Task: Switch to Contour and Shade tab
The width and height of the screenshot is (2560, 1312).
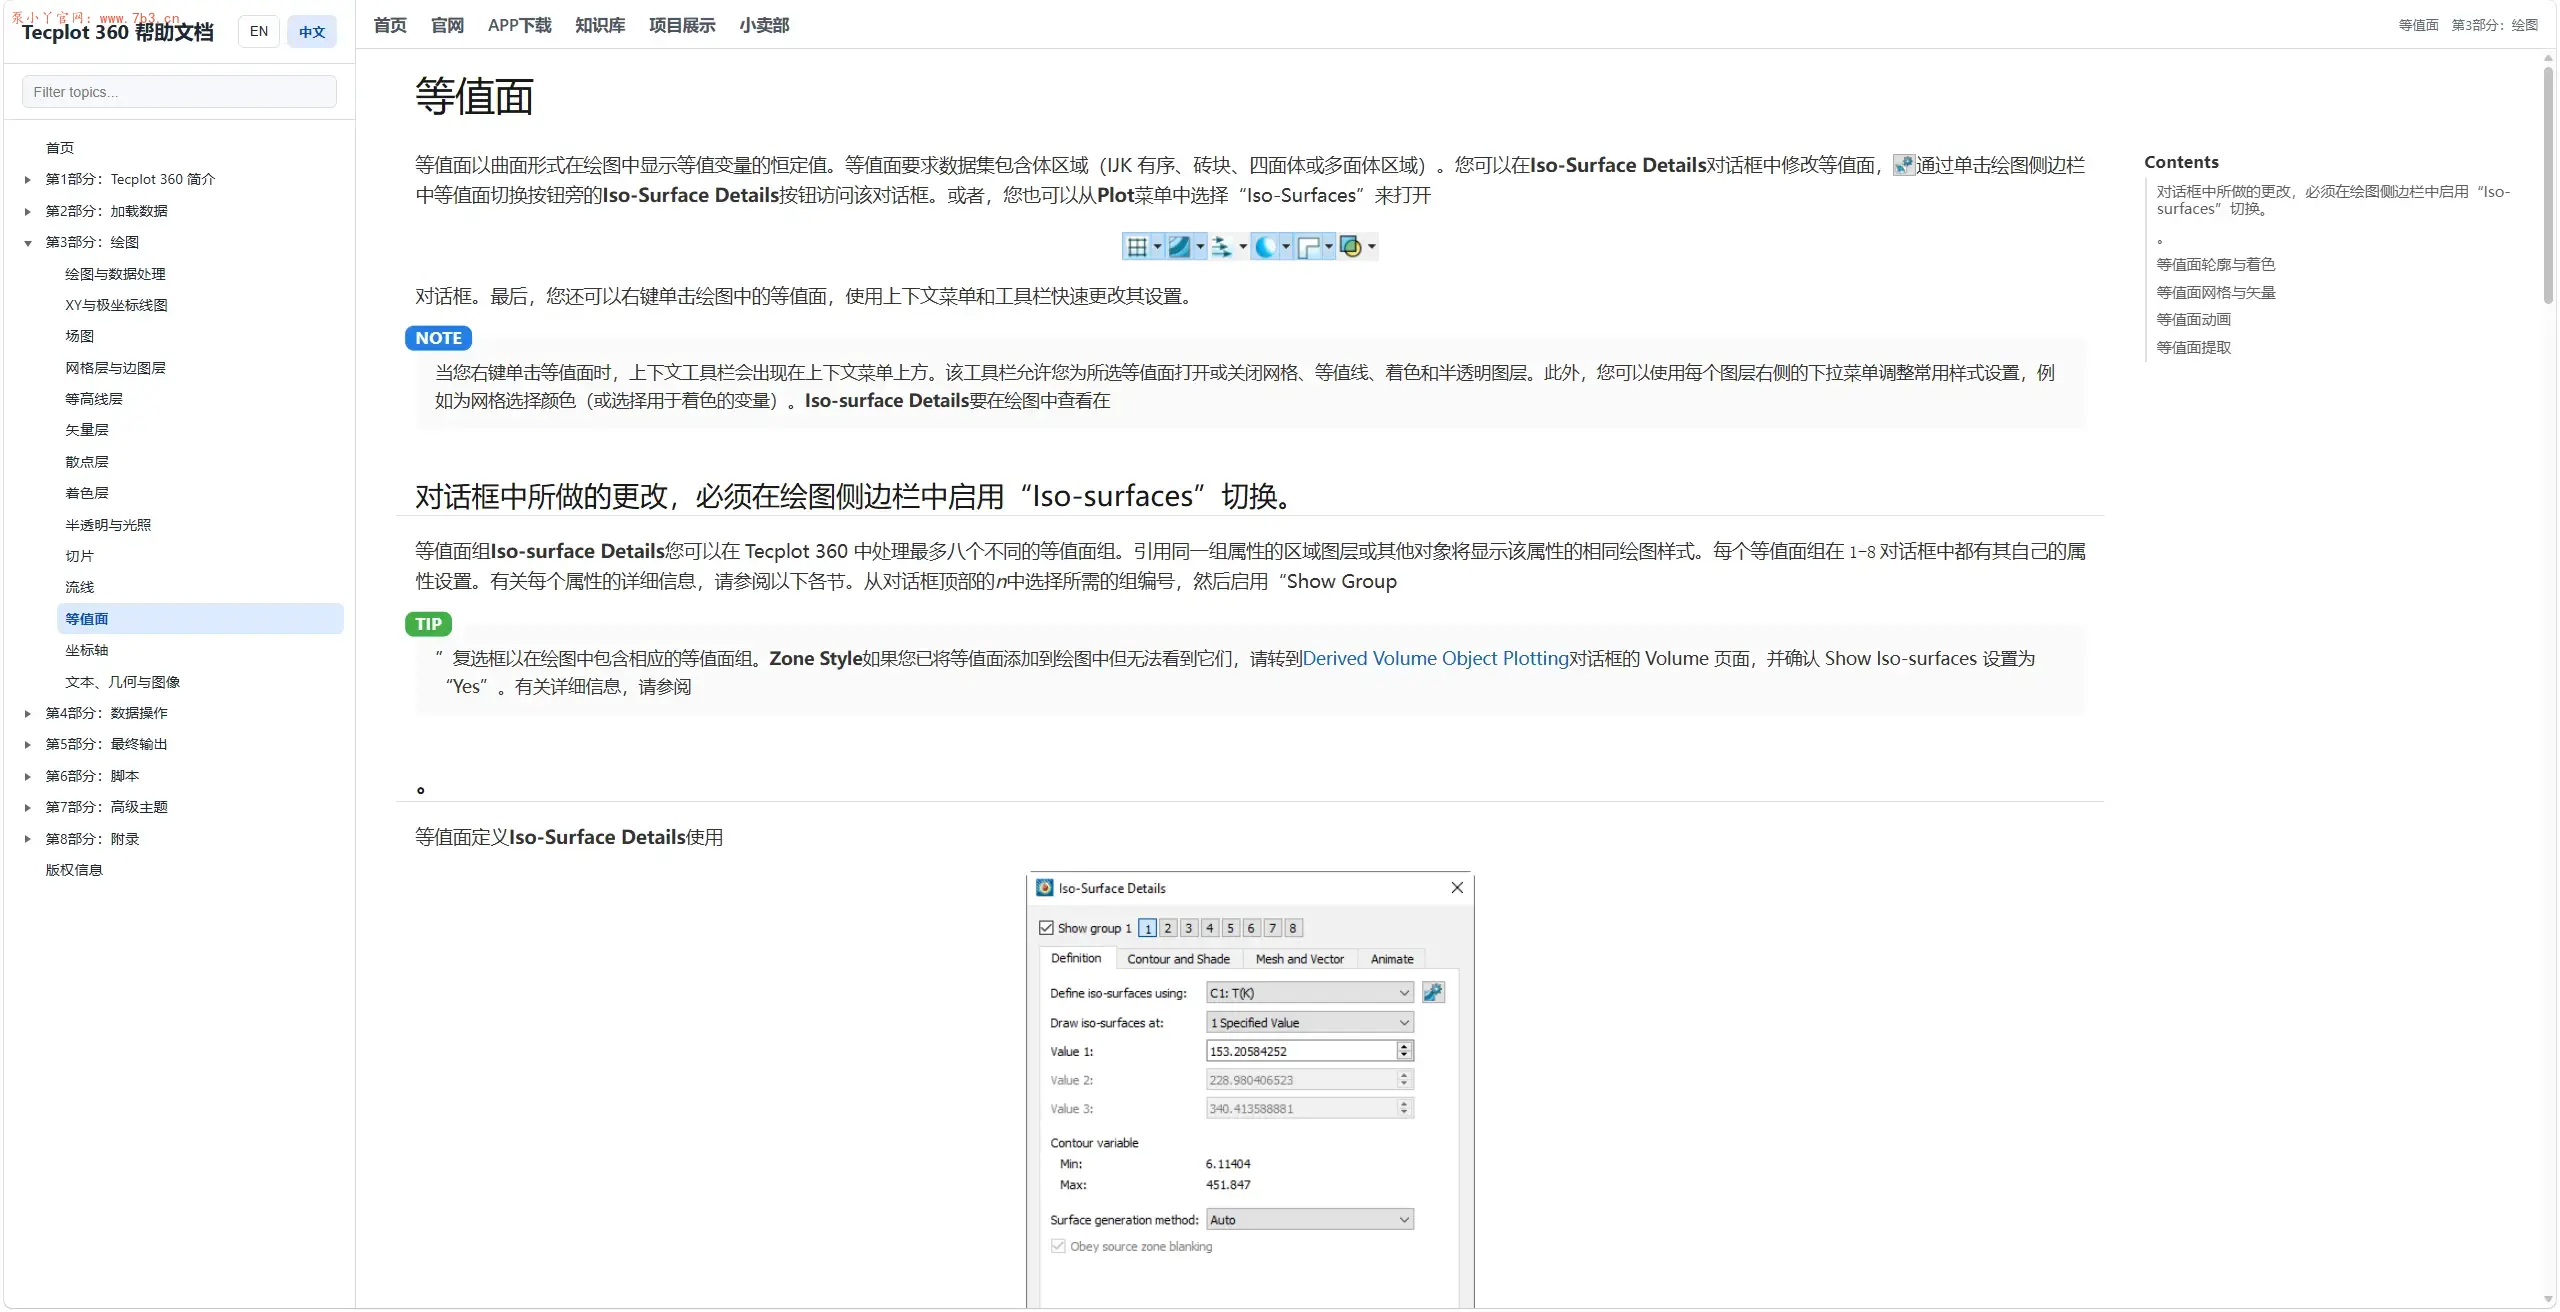Action: point(1178,959)
